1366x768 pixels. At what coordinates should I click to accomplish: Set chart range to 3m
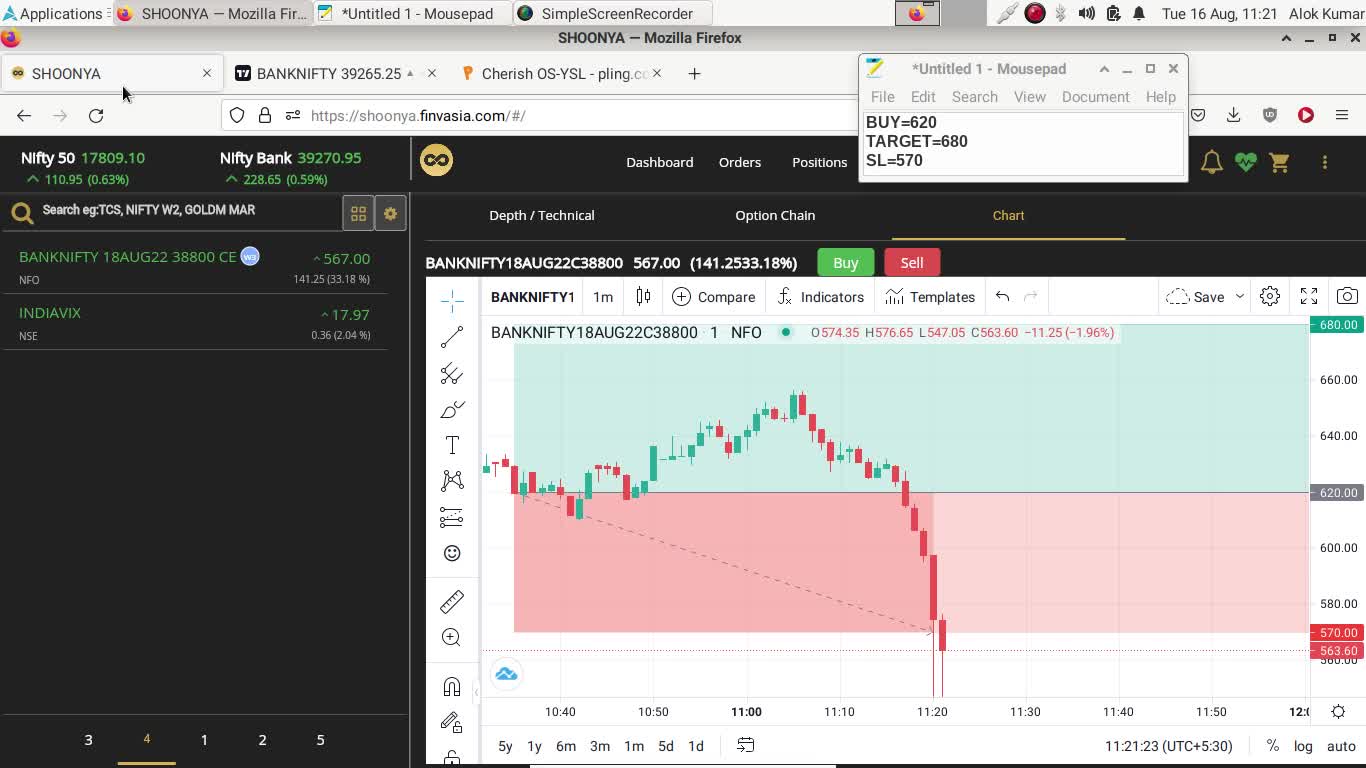(600, 746)
